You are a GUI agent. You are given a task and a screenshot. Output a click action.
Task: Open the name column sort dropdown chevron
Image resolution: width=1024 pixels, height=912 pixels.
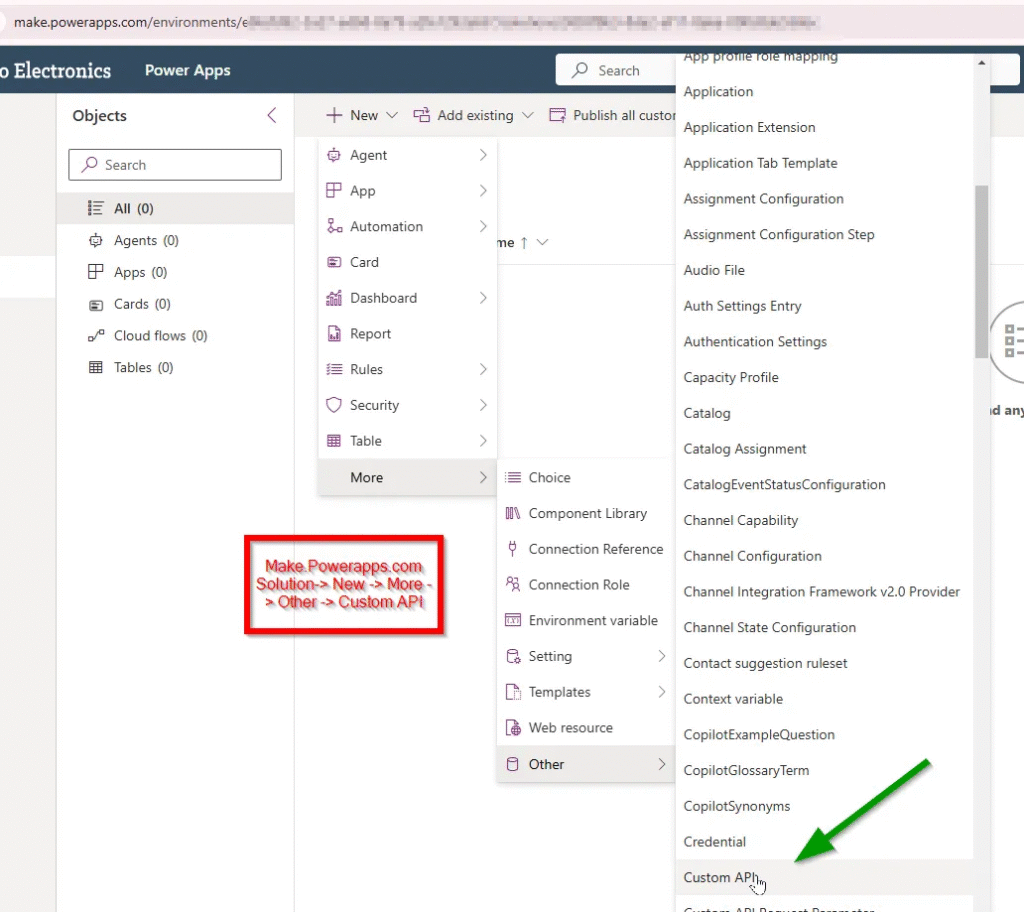point(542,242)
